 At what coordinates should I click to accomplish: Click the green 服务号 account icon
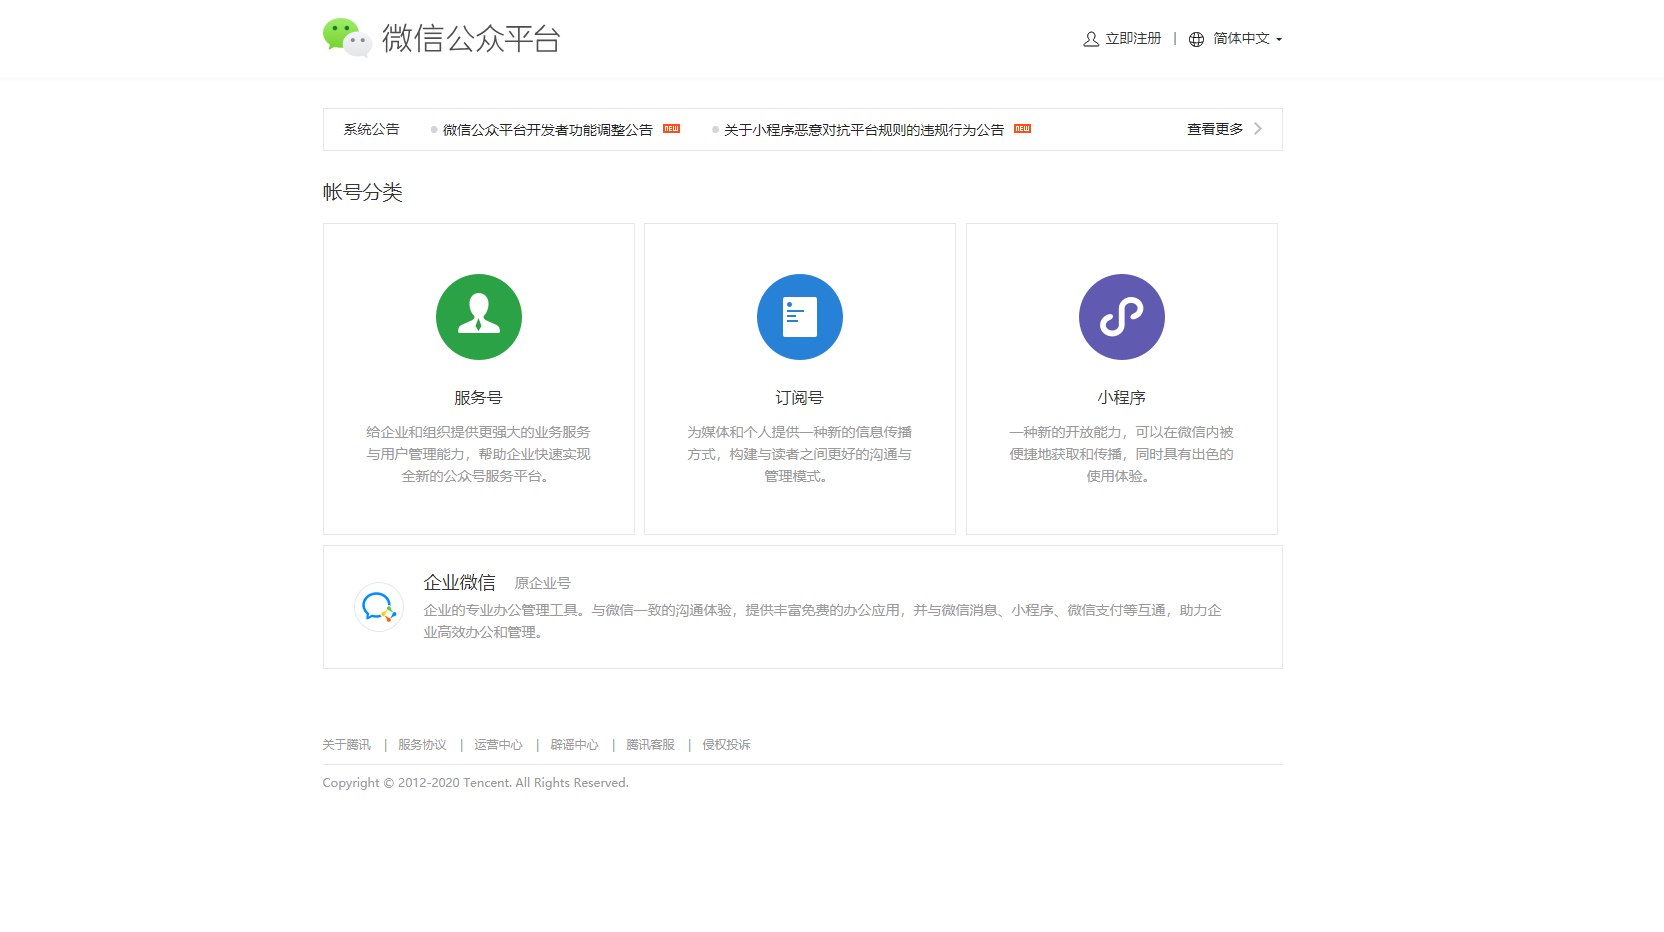click(479, 317)
